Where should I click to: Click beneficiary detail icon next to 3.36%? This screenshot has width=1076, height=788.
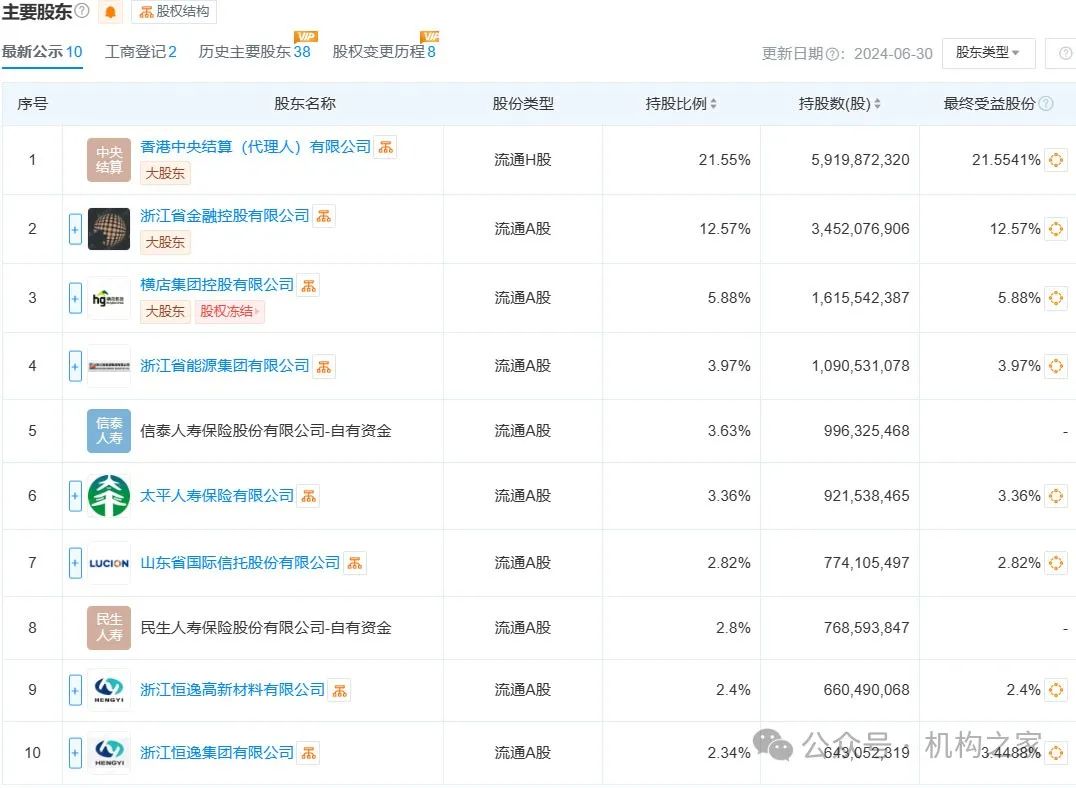click(x=1055, y=496)
